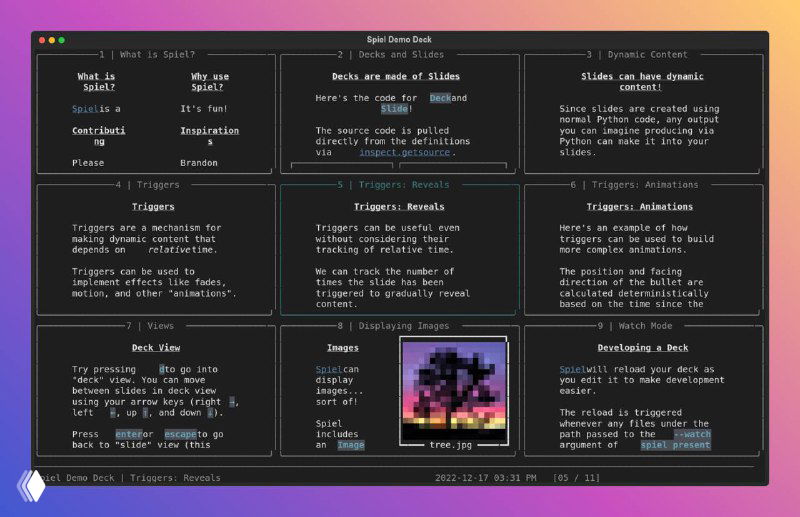Click the 'Deck View' heading

156,348
